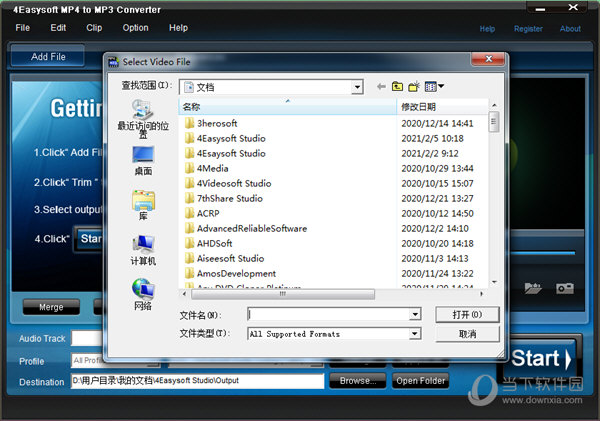Click the file name input field

[x=328, y=315]
